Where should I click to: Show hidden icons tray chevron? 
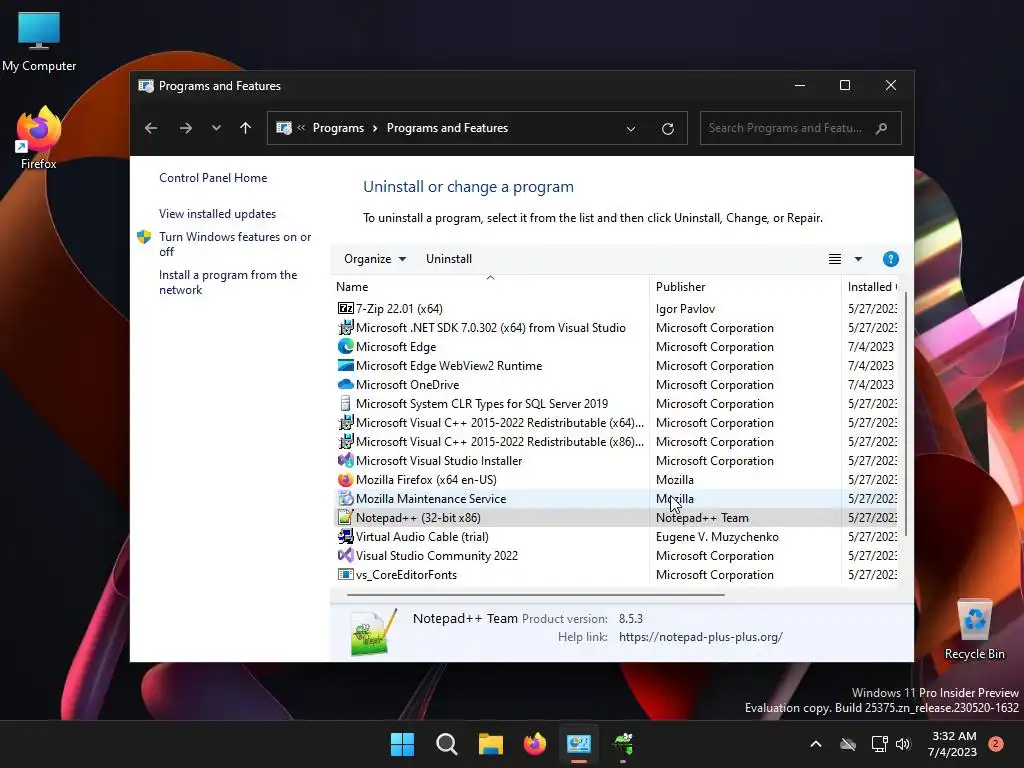coord(816,744)
